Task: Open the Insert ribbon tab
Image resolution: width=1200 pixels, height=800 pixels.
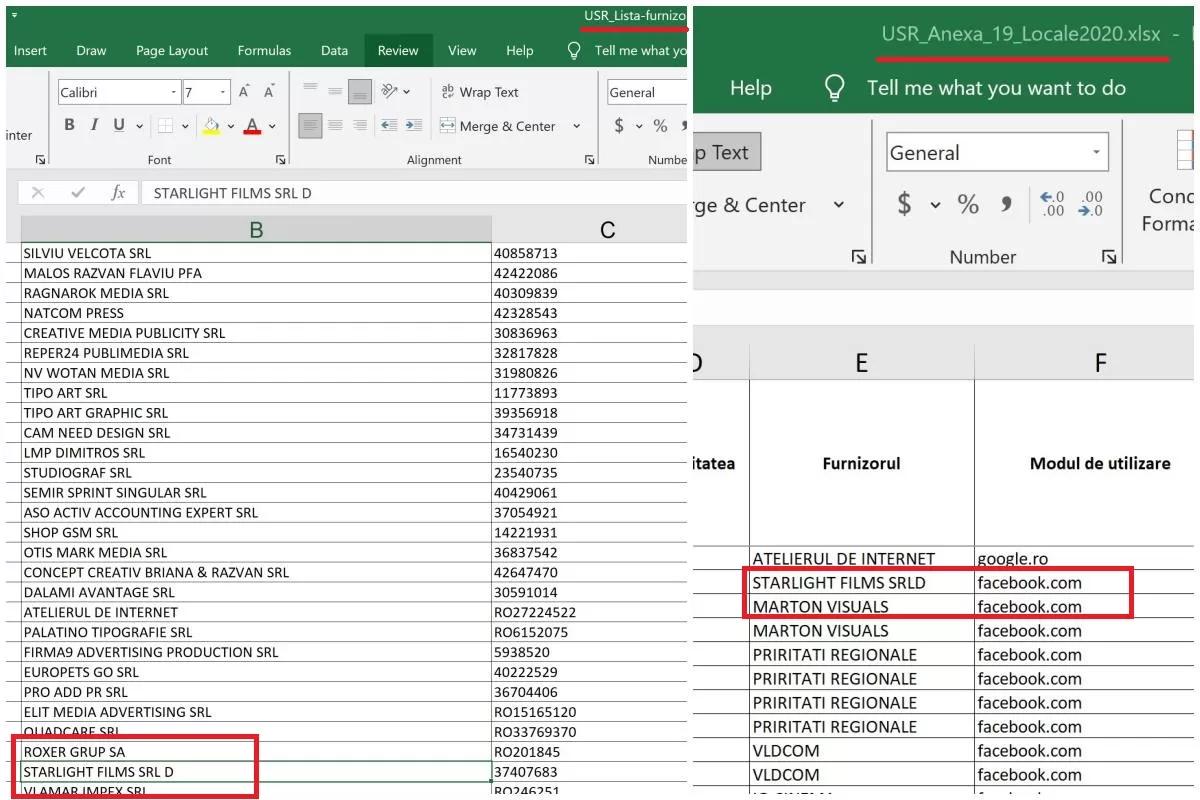Action: coord(30,51)
